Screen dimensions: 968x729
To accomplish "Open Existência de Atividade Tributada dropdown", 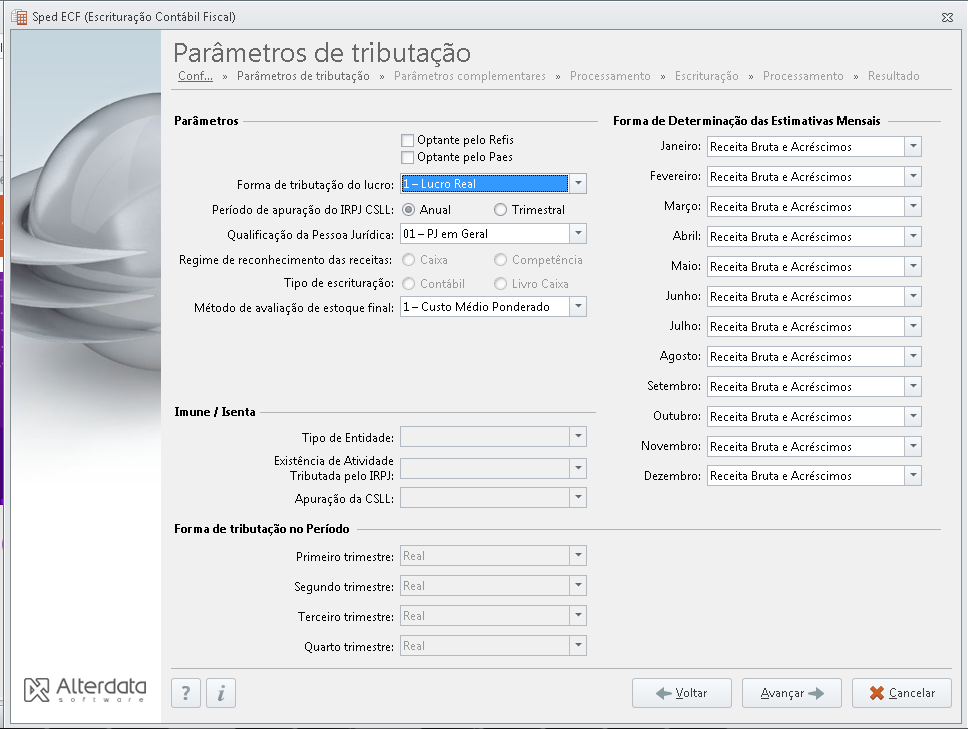I will coord(578,469).
